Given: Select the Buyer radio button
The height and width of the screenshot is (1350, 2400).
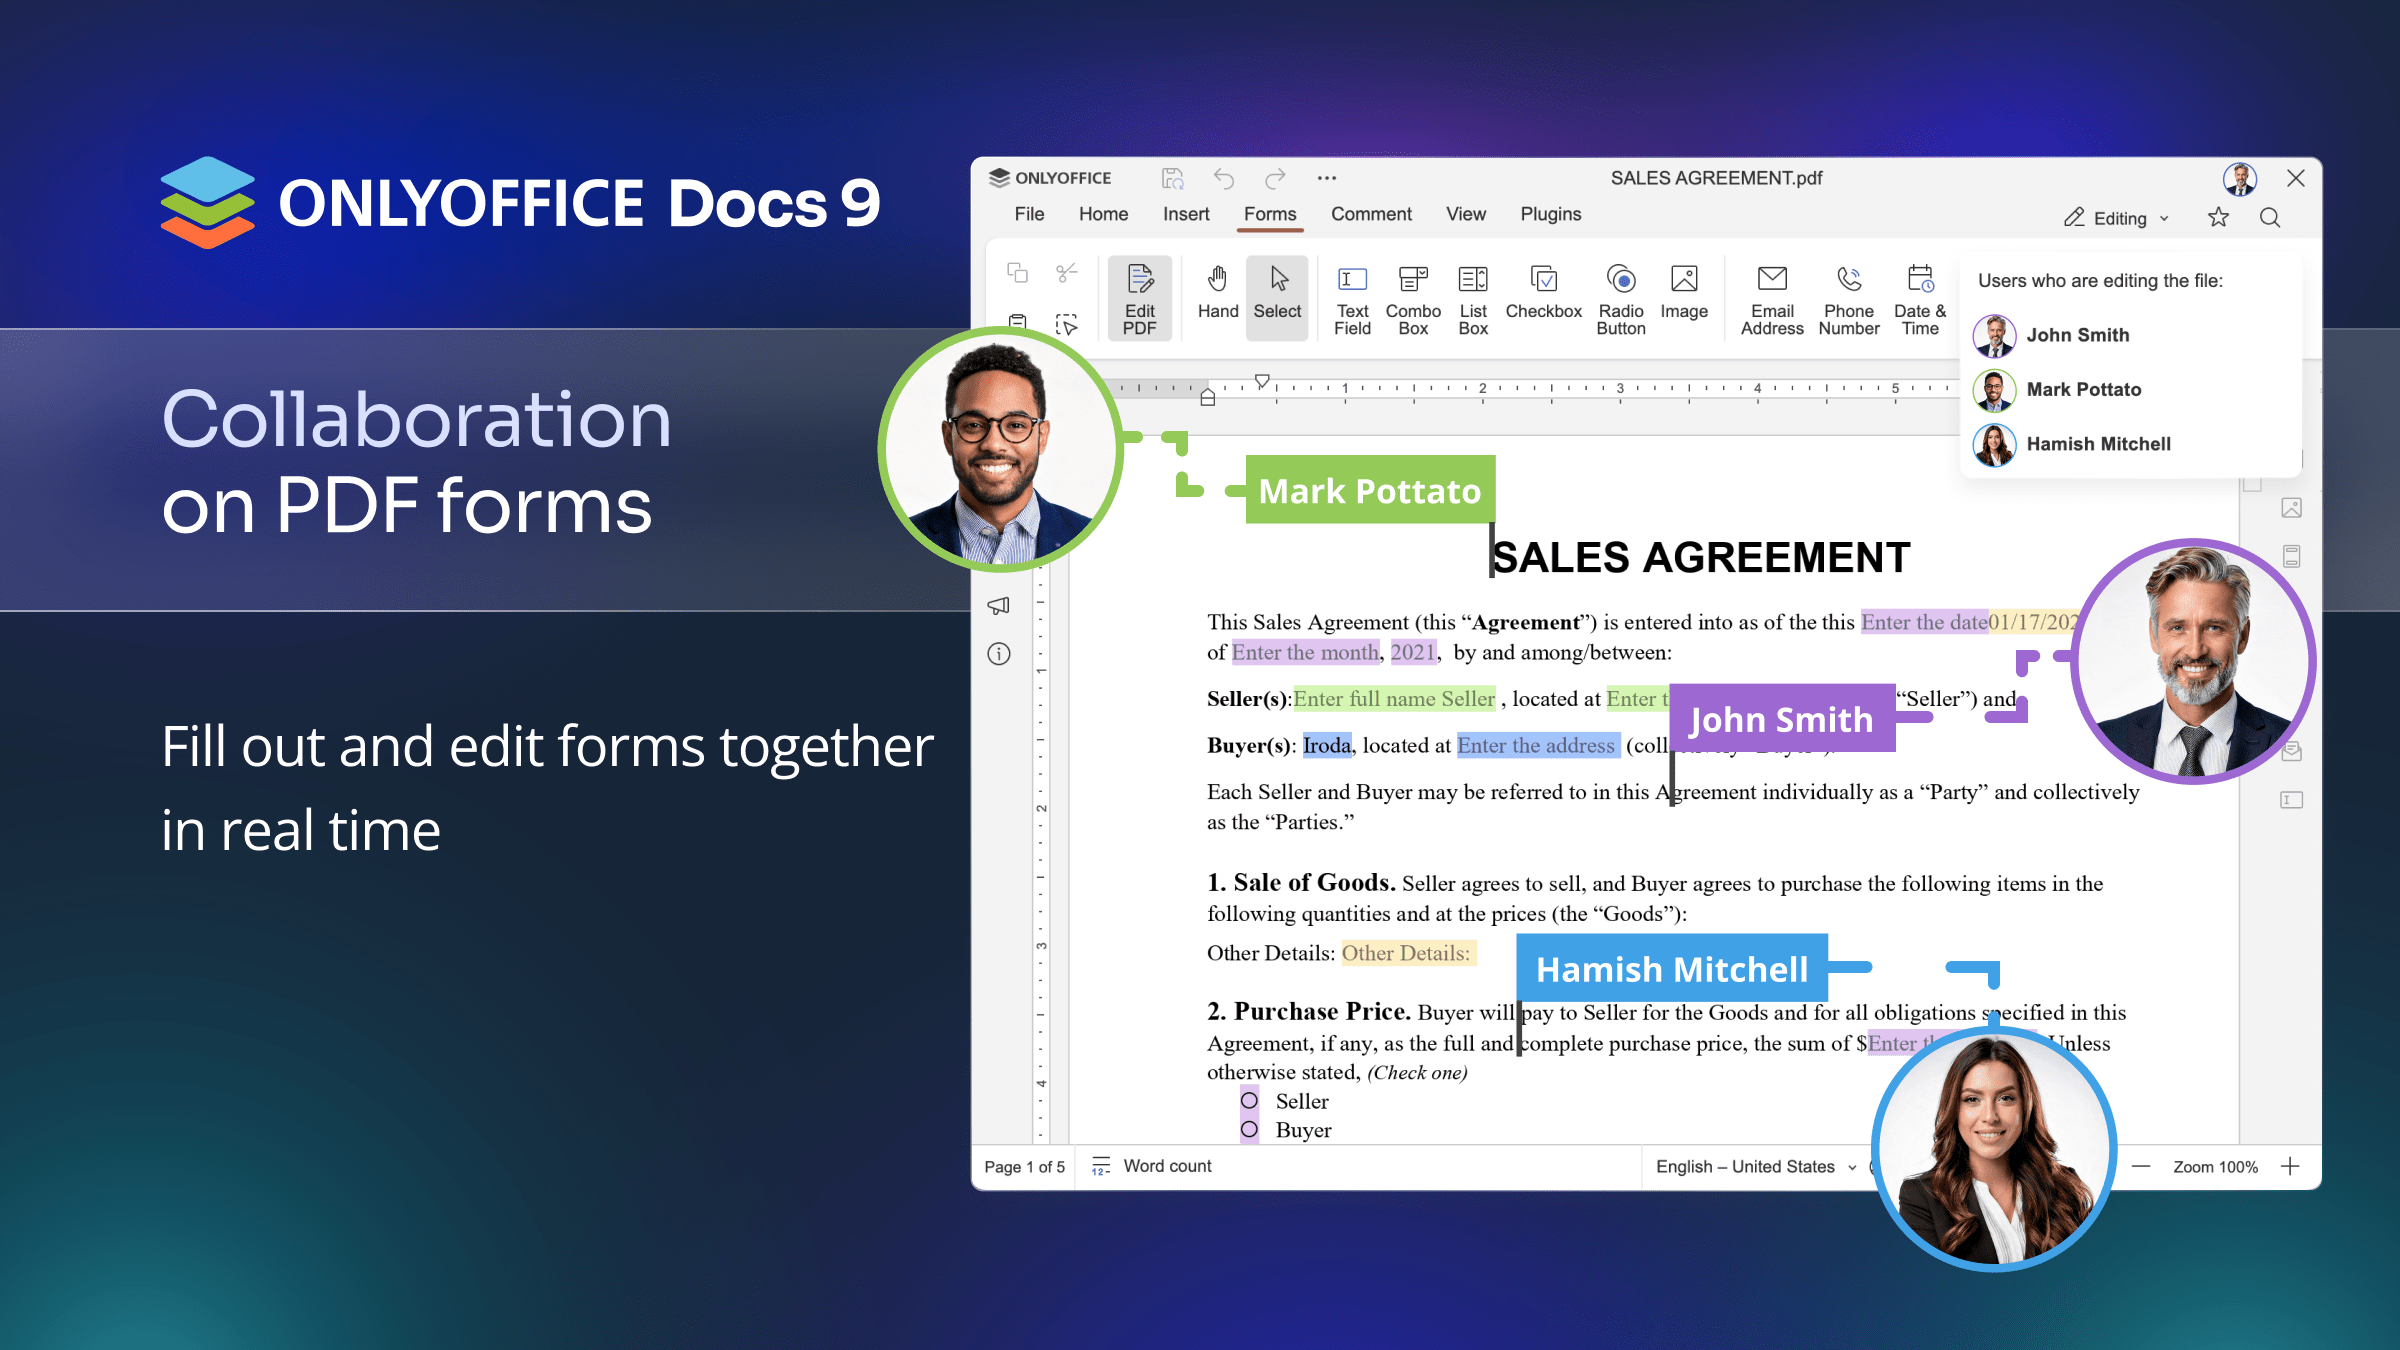Looking at the screenshot, I should [x=1249, y=1130].
